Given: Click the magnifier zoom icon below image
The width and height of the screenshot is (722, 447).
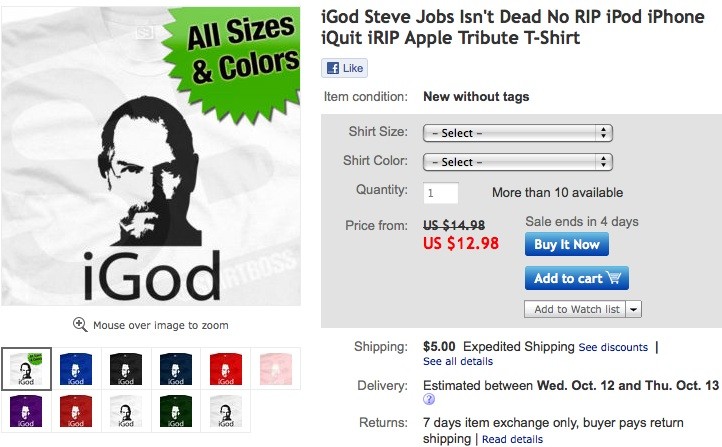Looking at the screenshot, I should click(80, 325).
